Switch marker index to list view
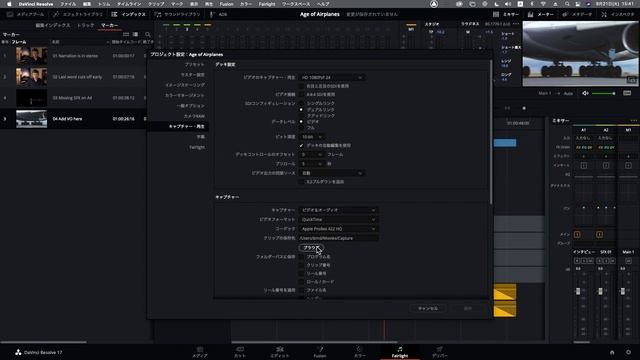This screenshot has width=640, height=360. click(x=136, y=34)
